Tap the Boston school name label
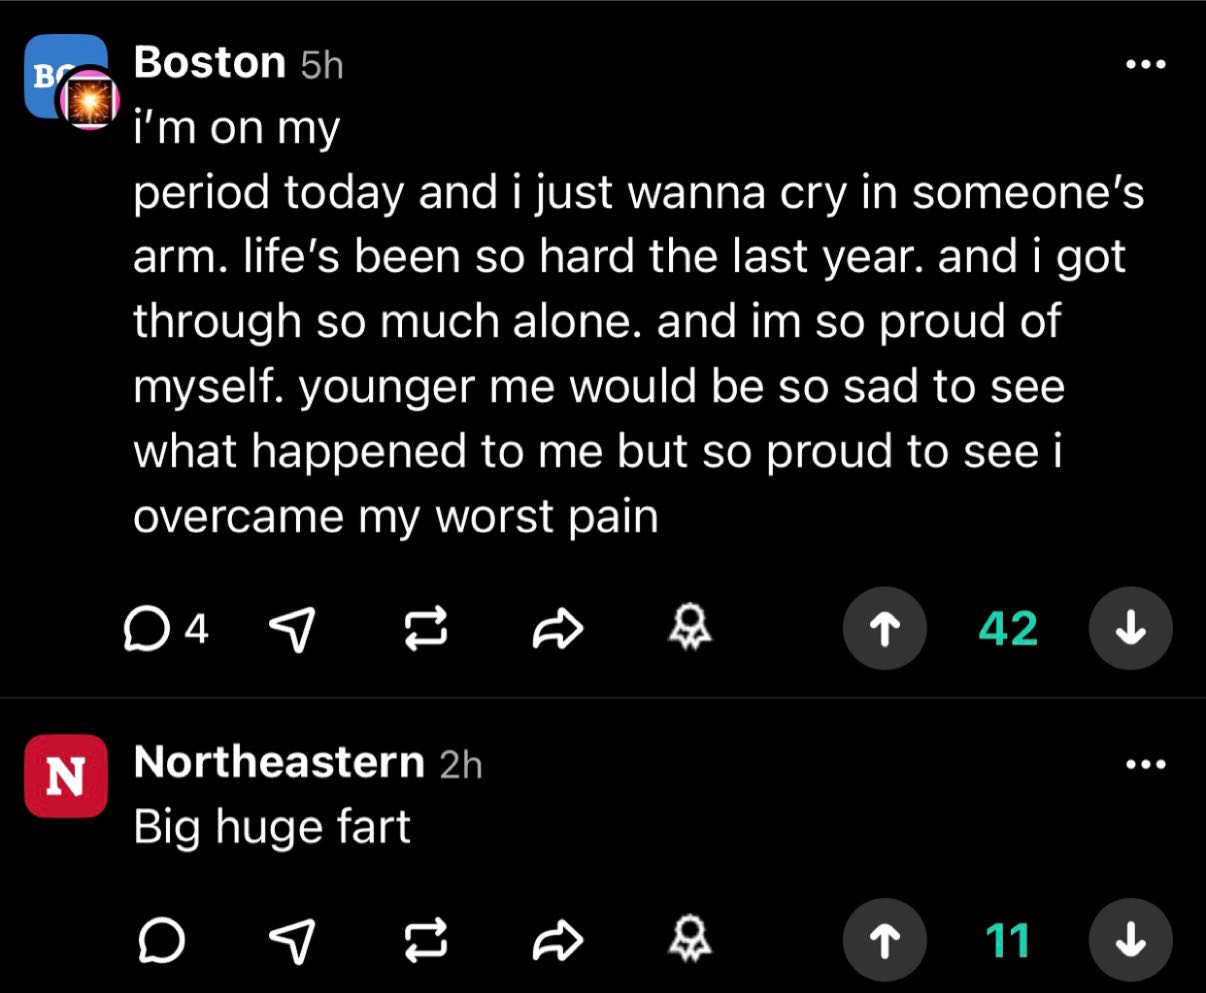This screenshot has width=1206, height=993. point(209,63)
